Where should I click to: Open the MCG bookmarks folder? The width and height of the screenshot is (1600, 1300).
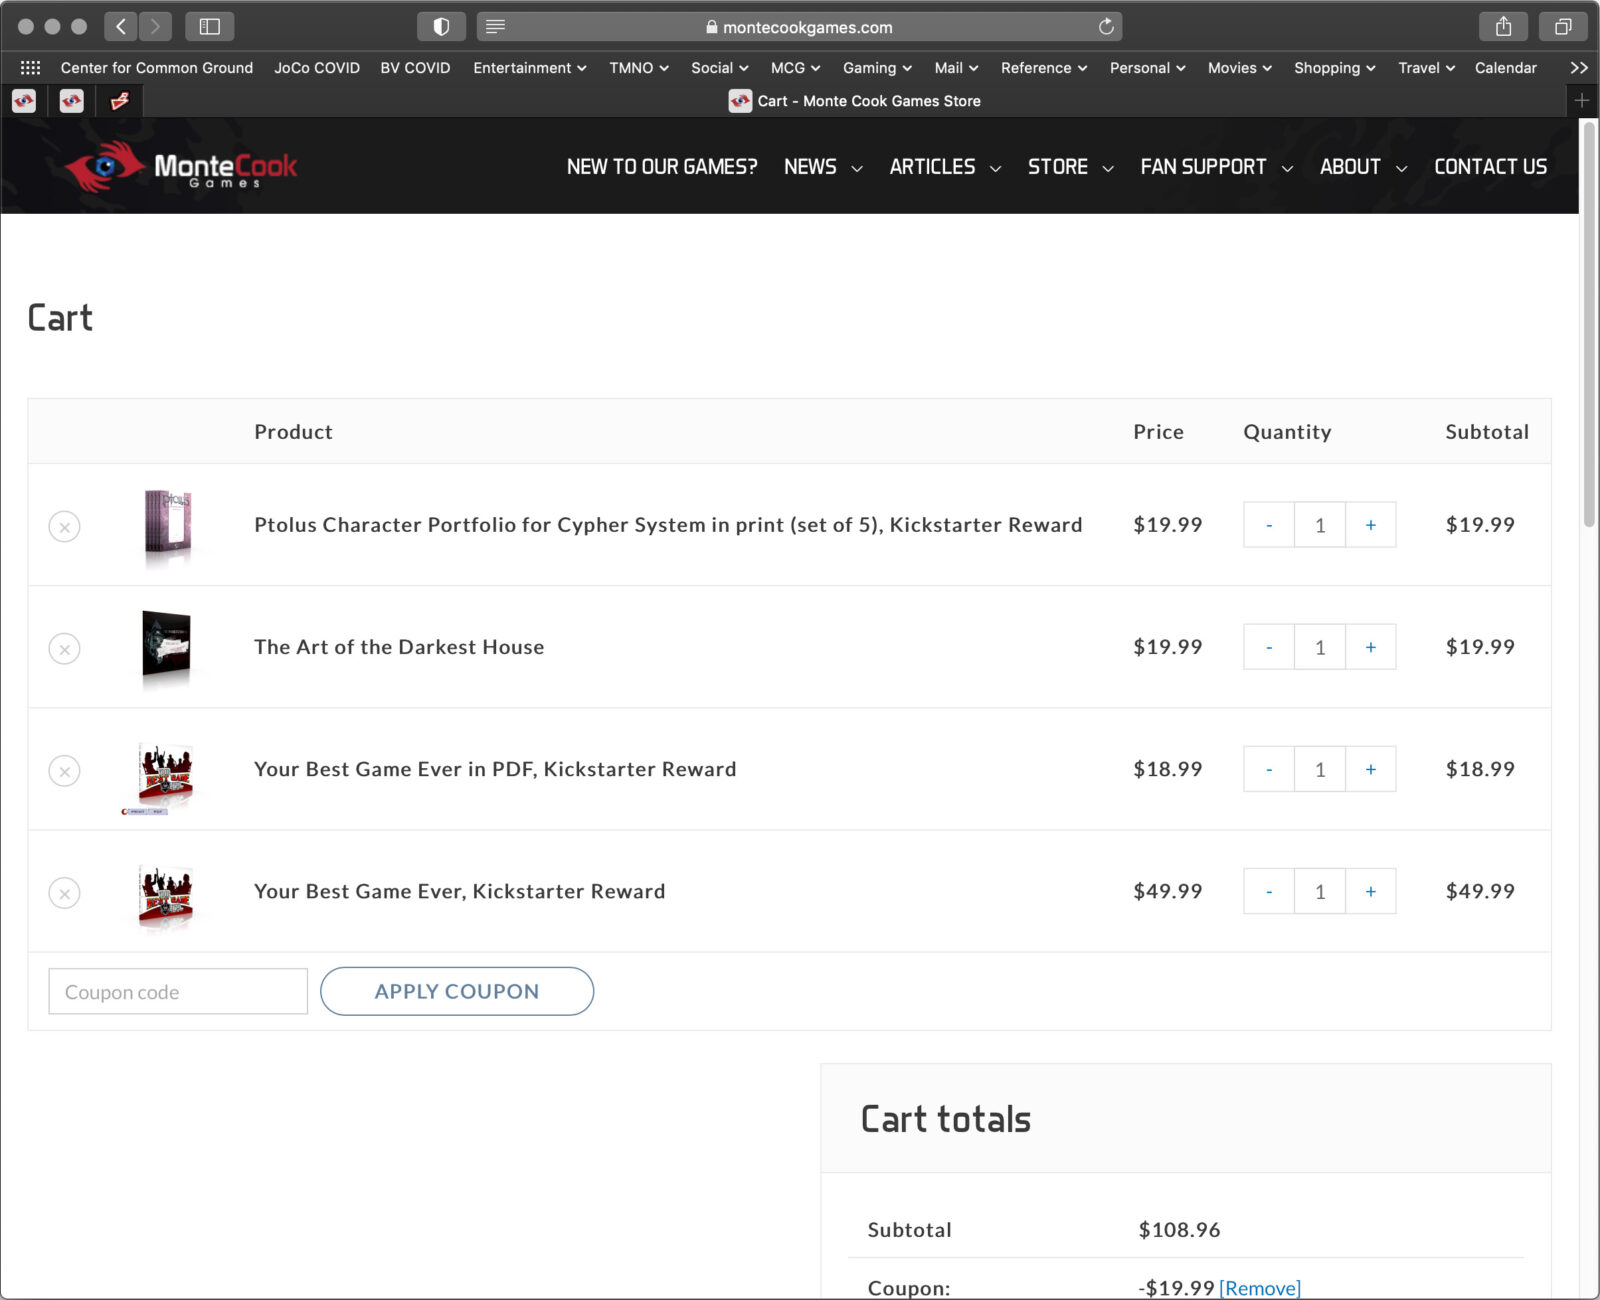click(x=795, y=68)
